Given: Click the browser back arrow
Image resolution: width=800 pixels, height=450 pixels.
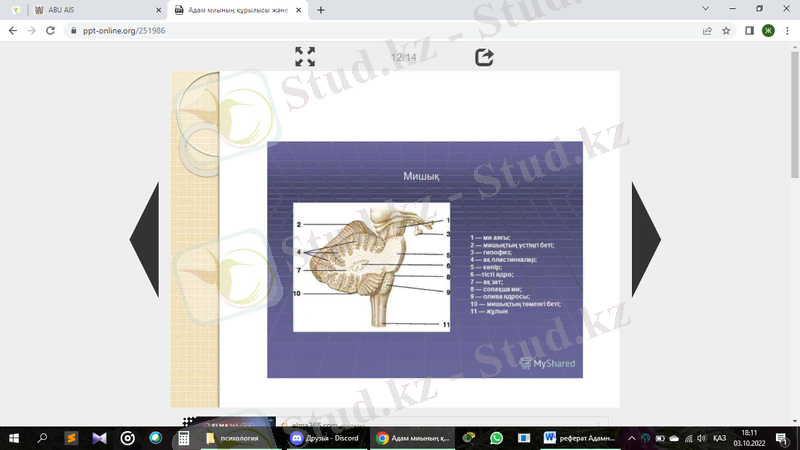Looking at the screenshot, I should coord(13,31).
